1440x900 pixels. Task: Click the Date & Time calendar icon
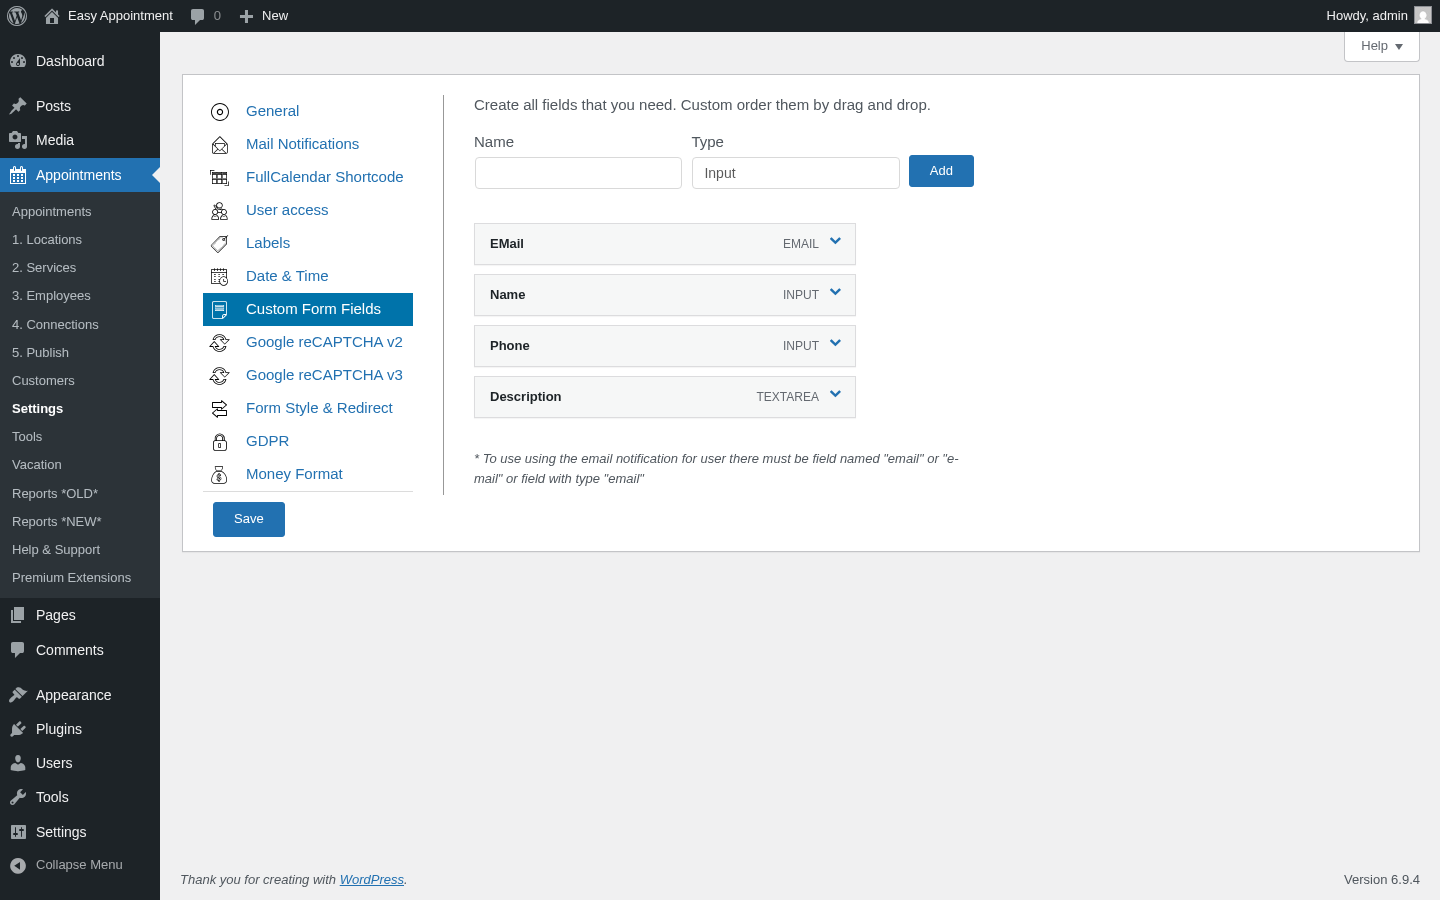point(220,277)
